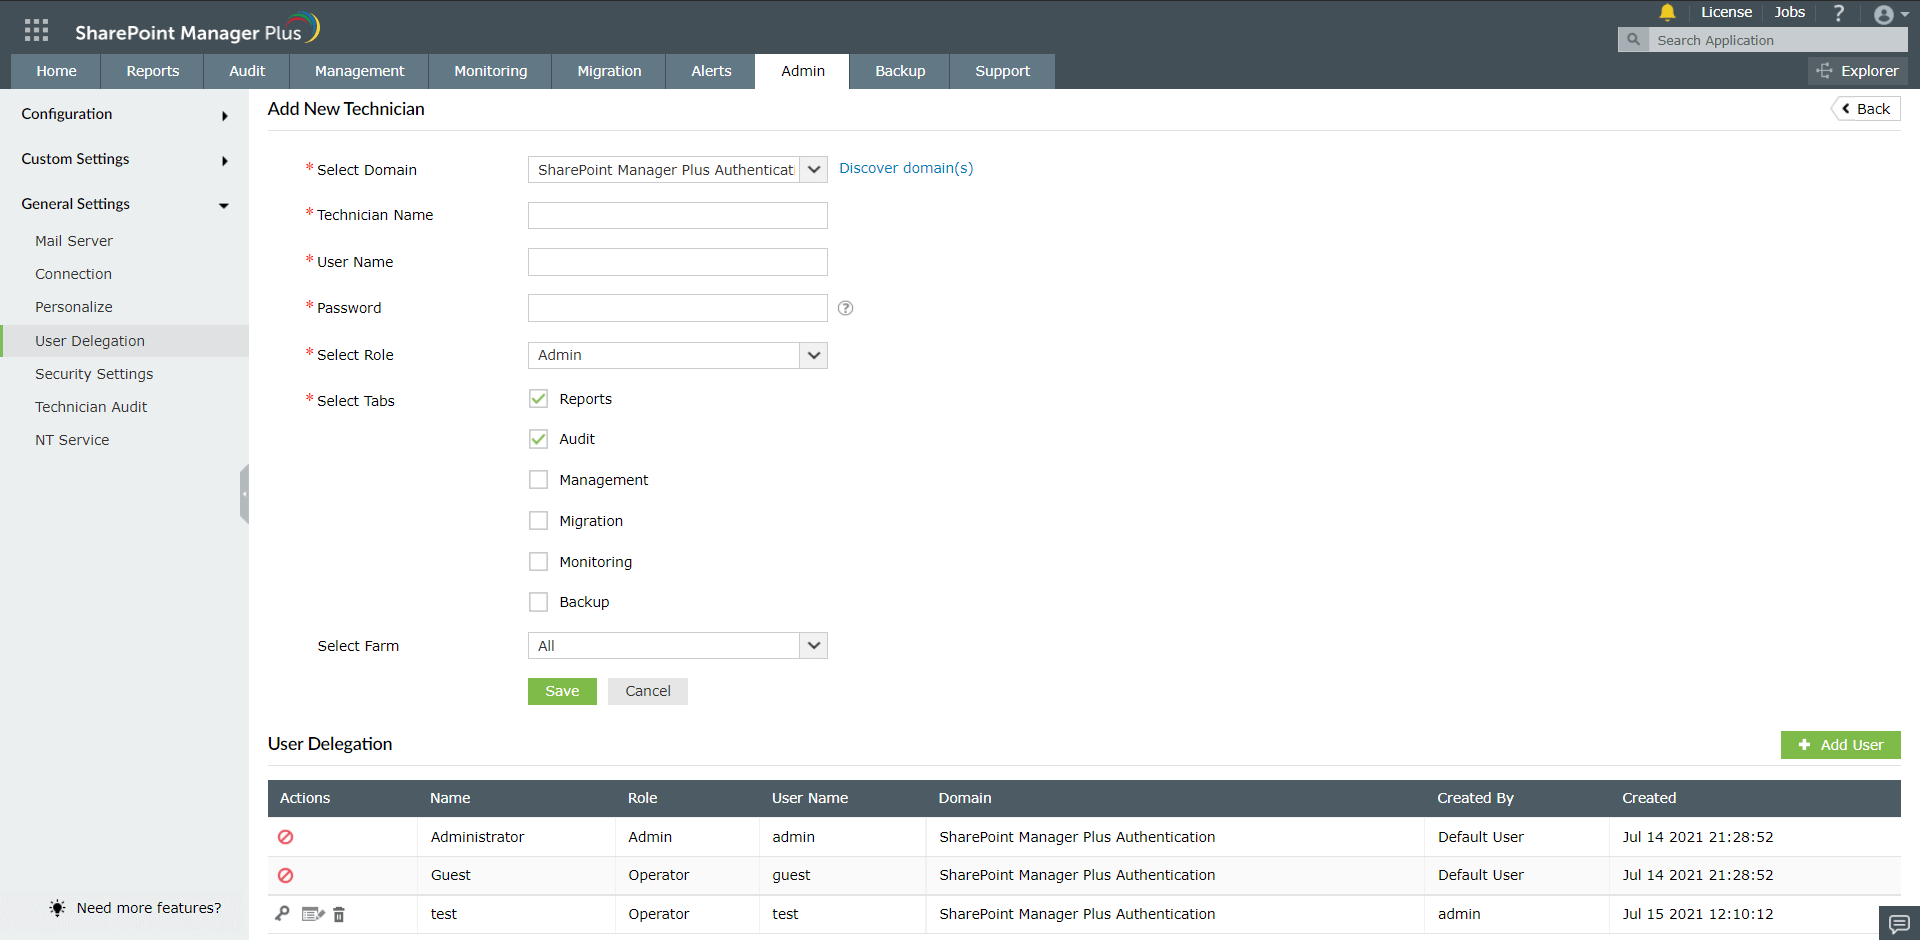Show the password help tooltip icon
1920x940 pixels.
845,308
